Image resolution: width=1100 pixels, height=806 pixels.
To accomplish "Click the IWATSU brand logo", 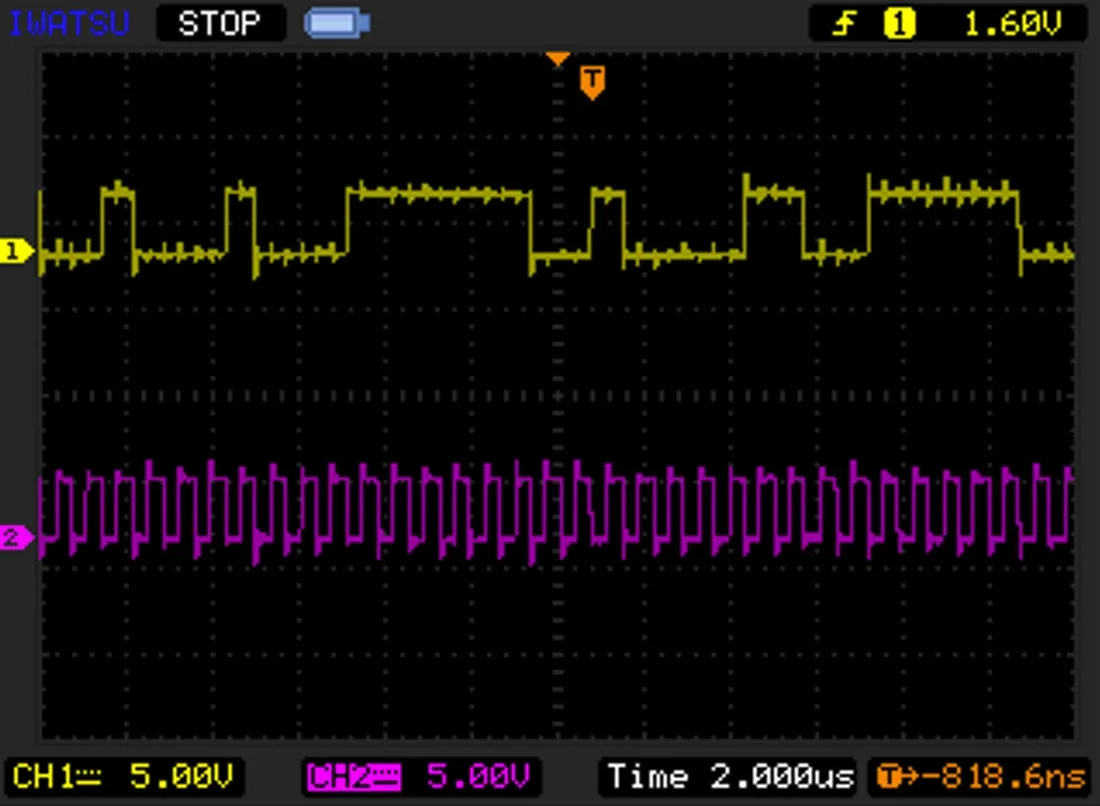I will 69,23.
